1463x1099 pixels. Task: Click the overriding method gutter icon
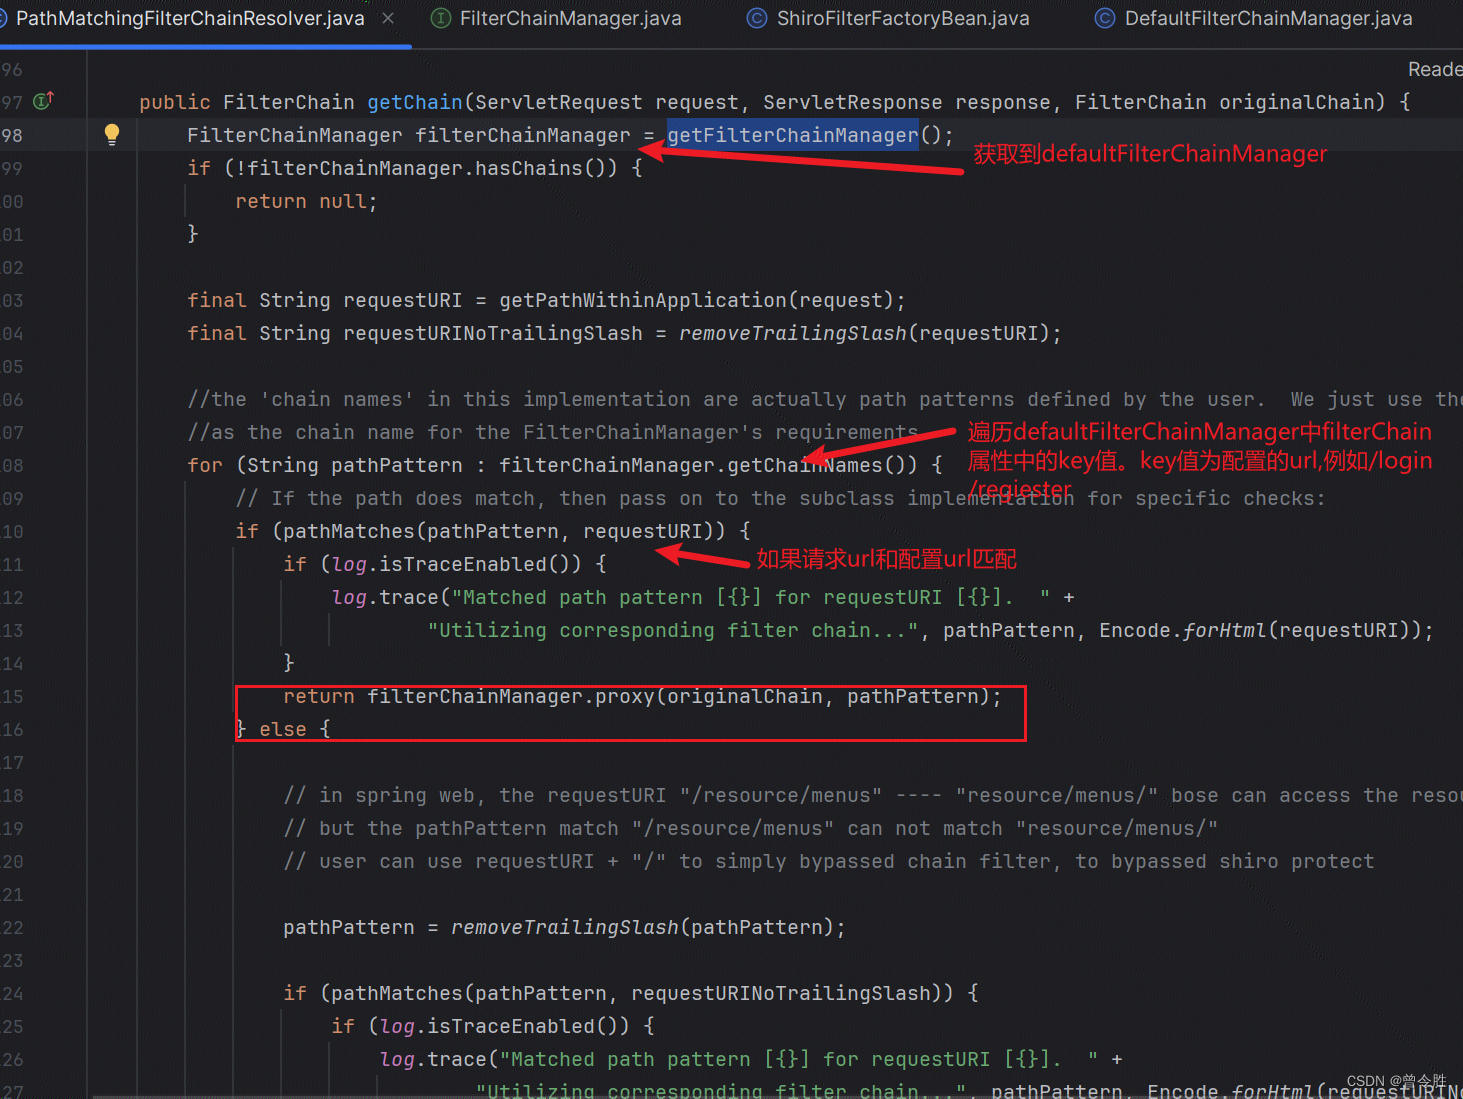pyautogui.click(x=44, y=101)
